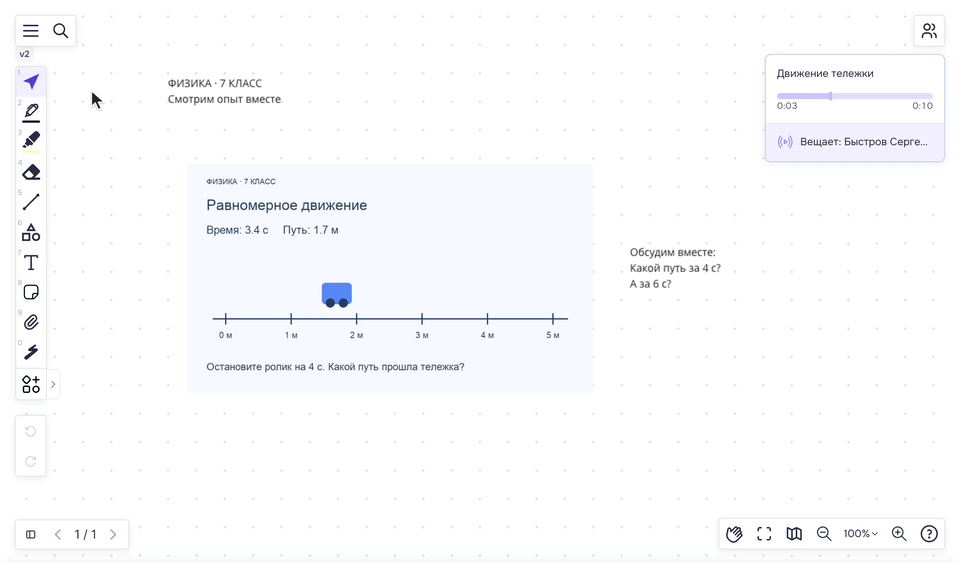Click the undo arrow
The width and height of the screenshot is (960, 563).
pyautogui.click(x=31, y=431)
